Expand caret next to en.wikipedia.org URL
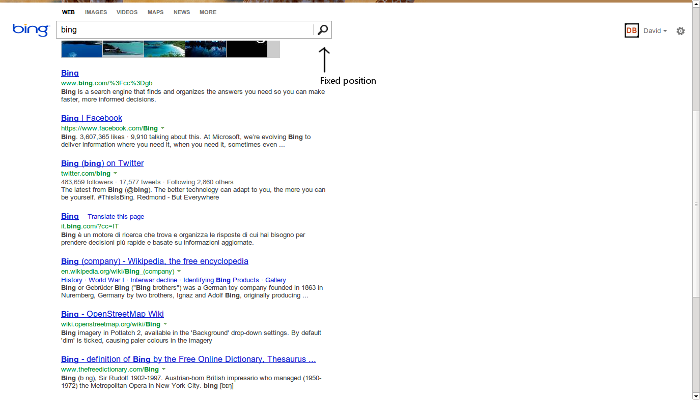The image size is (700, 400). click(179, 271)
